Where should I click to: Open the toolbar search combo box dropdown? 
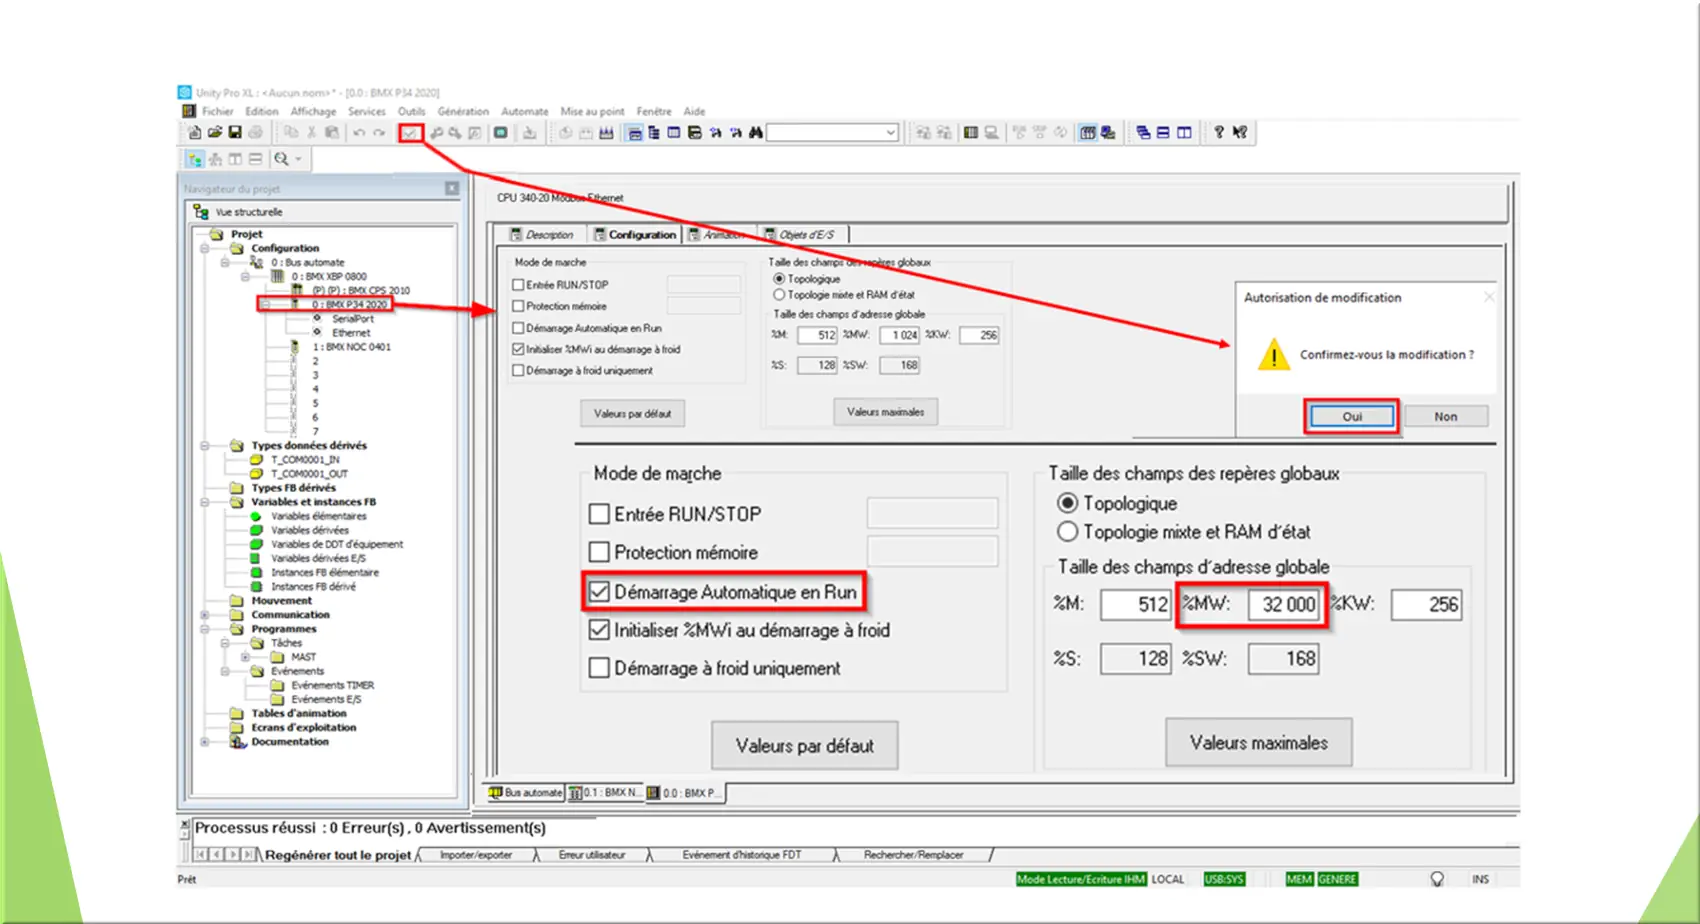click(890, 132)
